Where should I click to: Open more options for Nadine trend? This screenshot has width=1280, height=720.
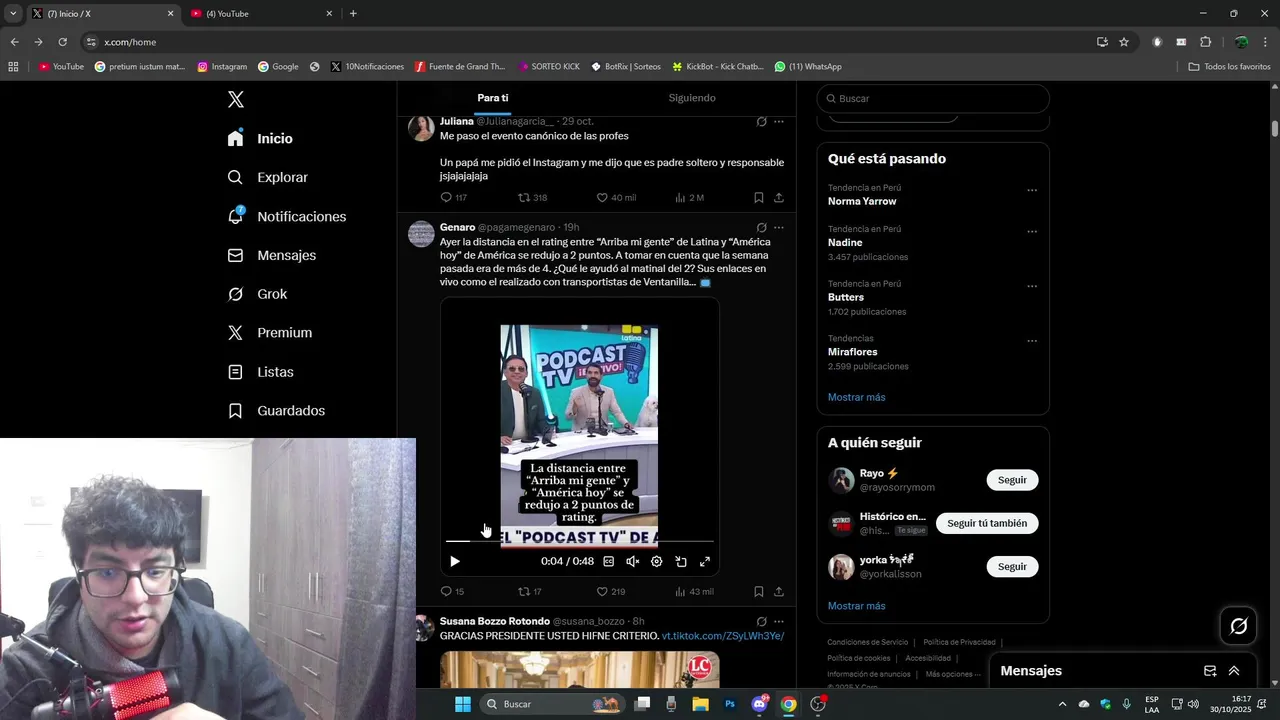point(1032,231)
